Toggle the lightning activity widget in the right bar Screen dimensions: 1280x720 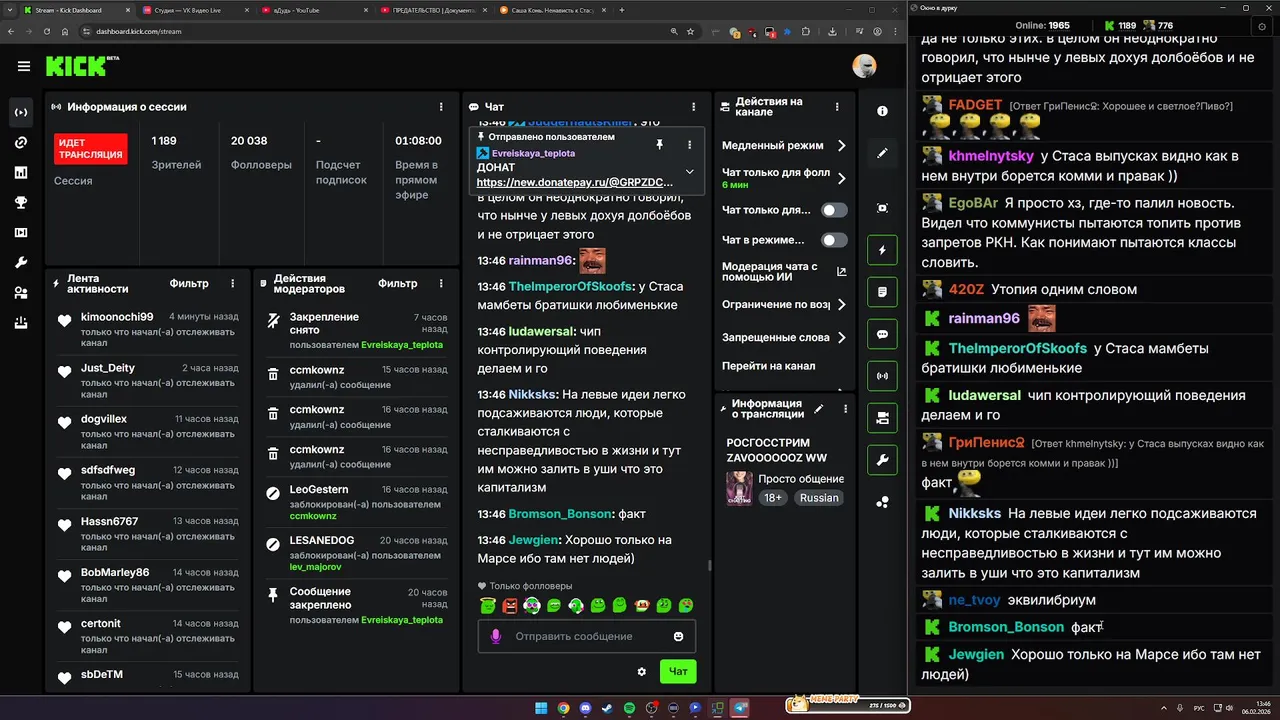coord(882,250)
